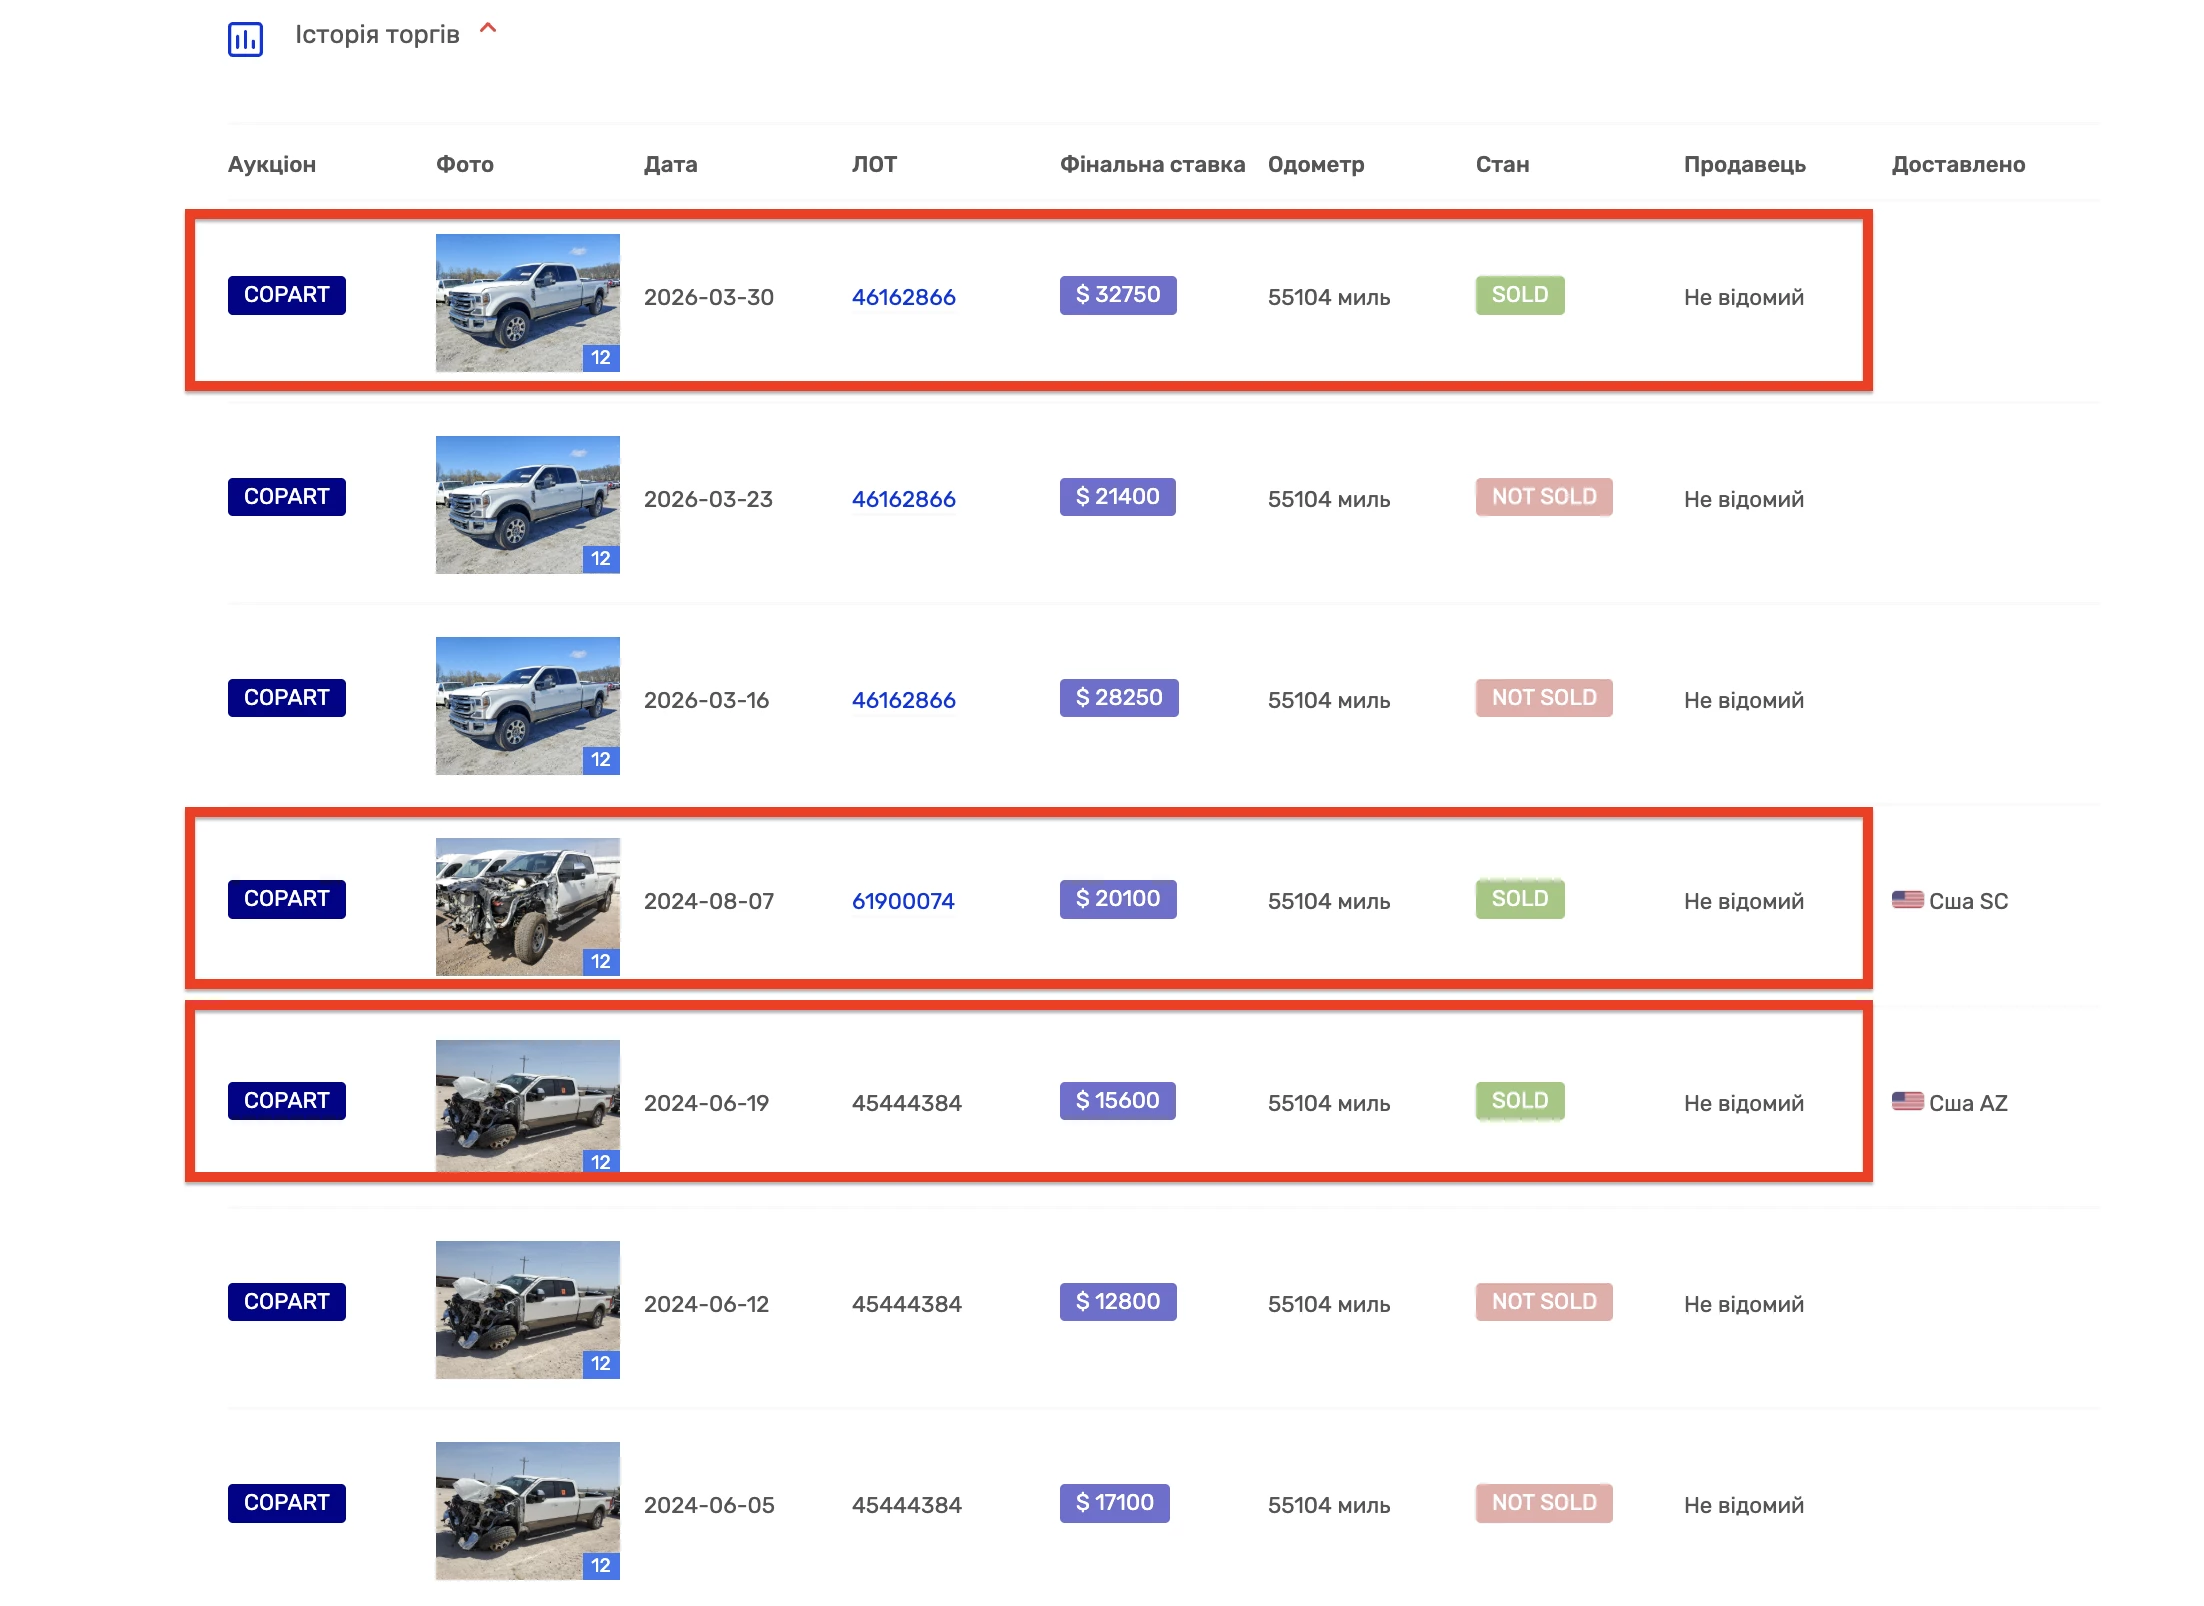Click the Фінальна ставка column header

(x=1152, y=164)
